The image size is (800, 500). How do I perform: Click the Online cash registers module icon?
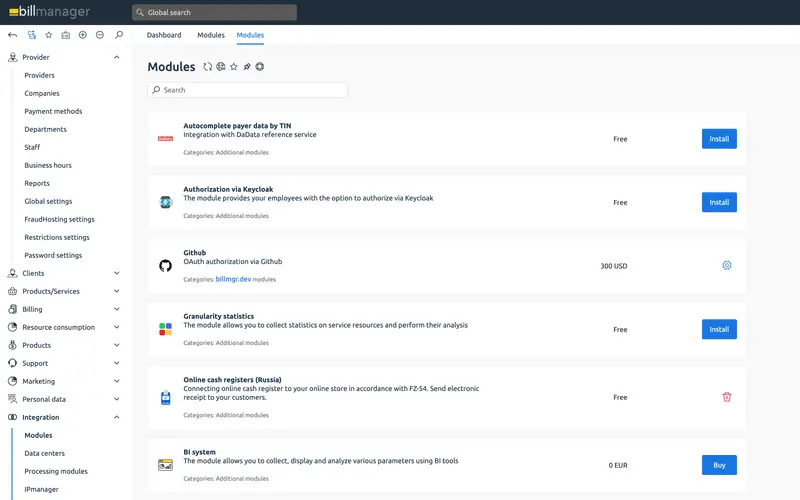click(165, 397)
